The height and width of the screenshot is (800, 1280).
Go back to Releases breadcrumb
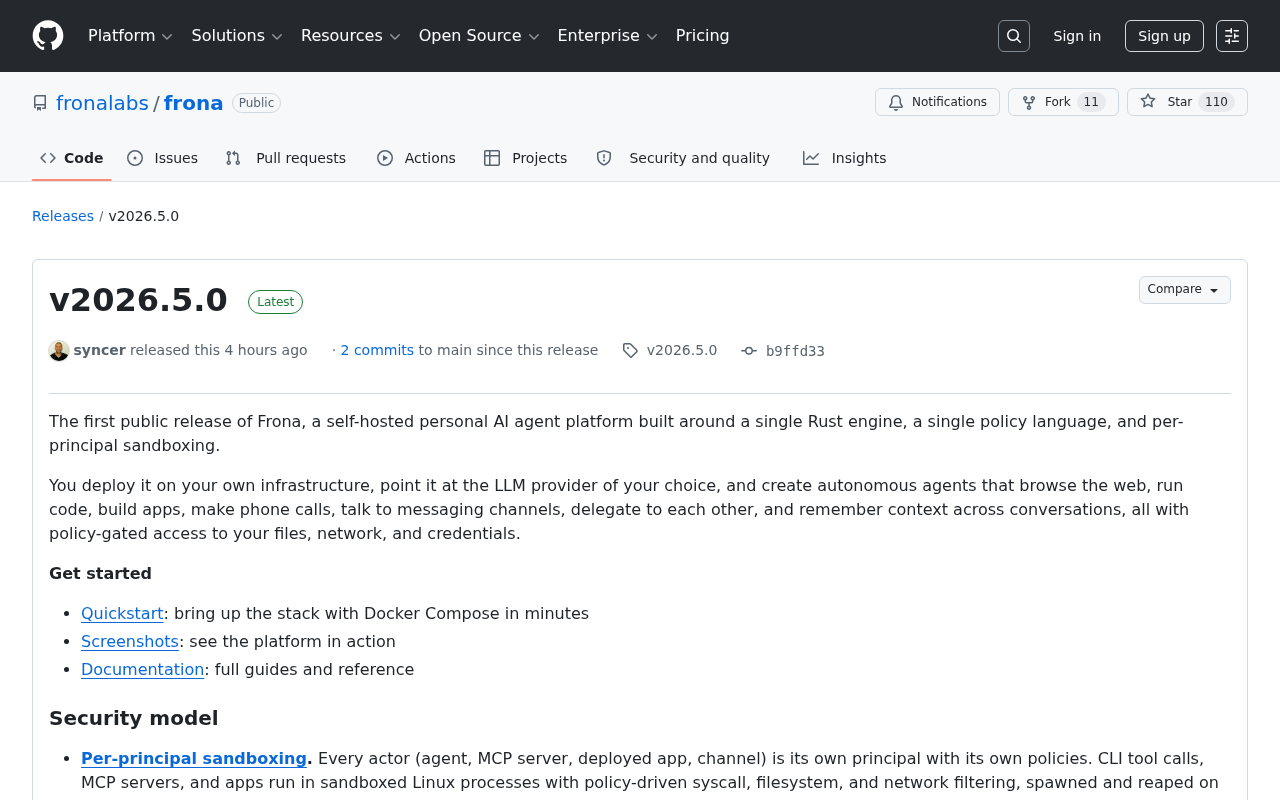click(x=63, y=216)
